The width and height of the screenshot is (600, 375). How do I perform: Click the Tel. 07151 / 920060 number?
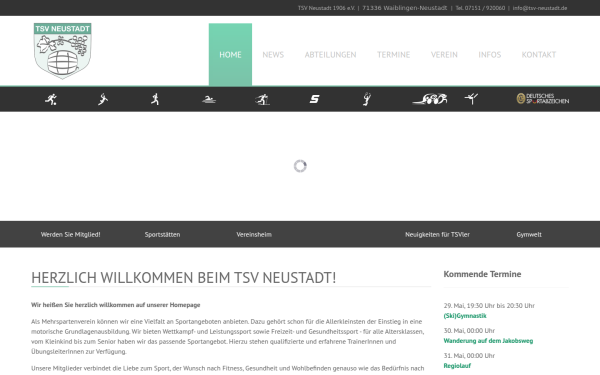480,8
